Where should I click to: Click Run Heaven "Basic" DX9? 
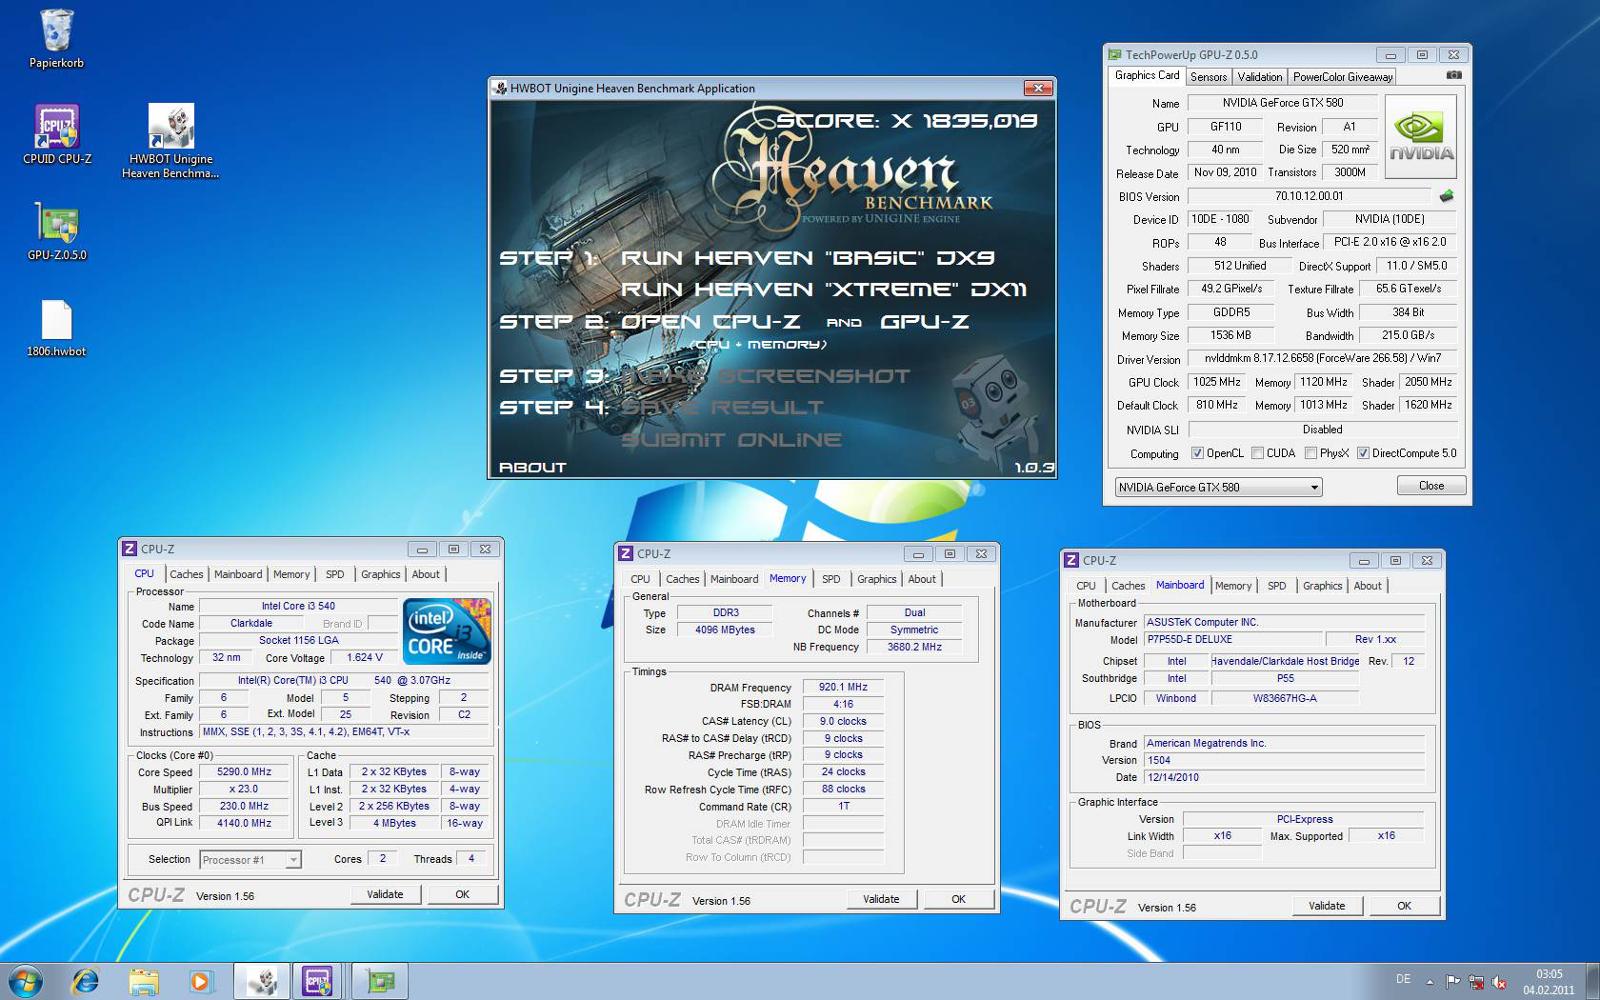(x=807, y=258)
